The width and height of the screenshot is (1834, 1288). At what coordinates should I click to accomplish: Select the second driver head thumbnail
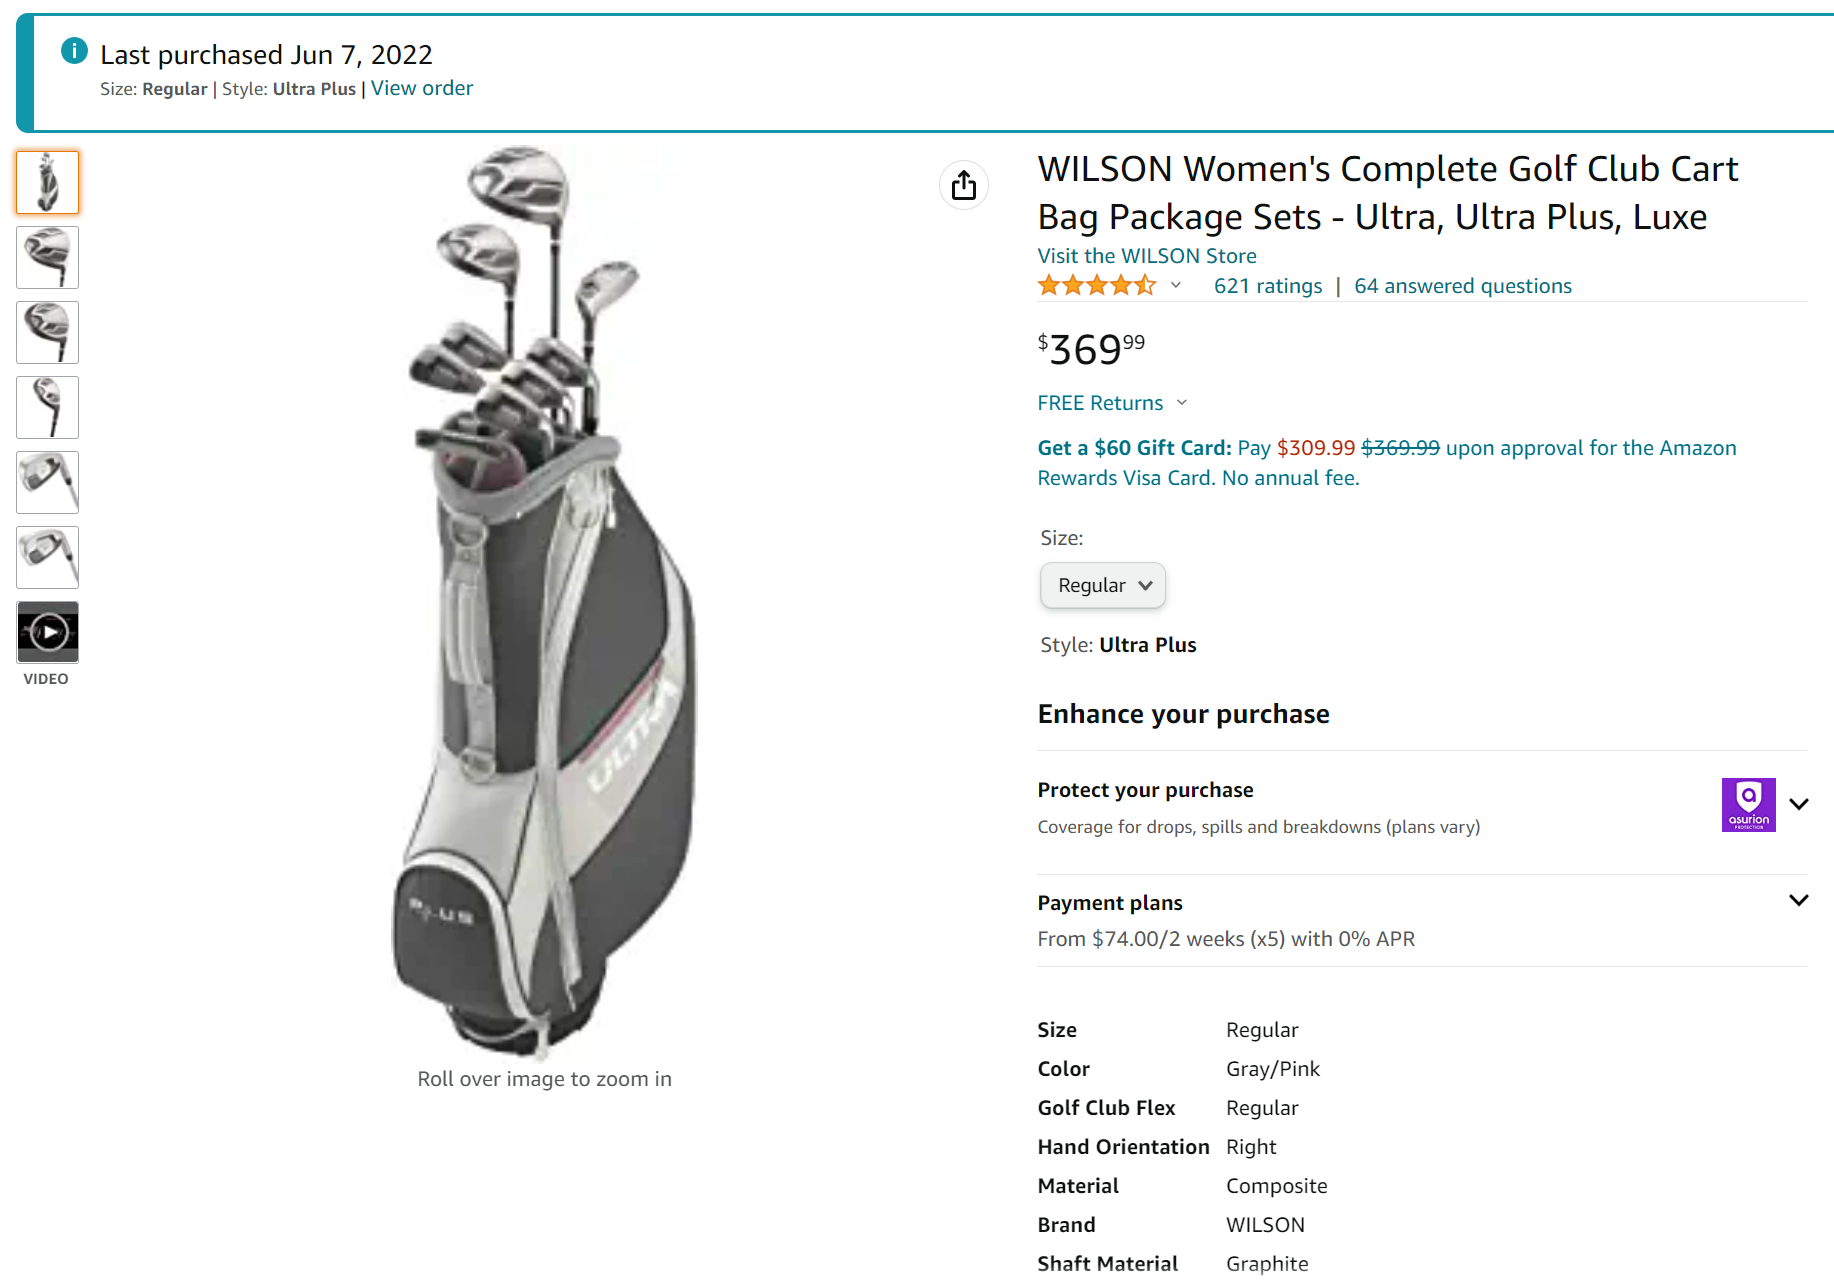pos(48,258)
